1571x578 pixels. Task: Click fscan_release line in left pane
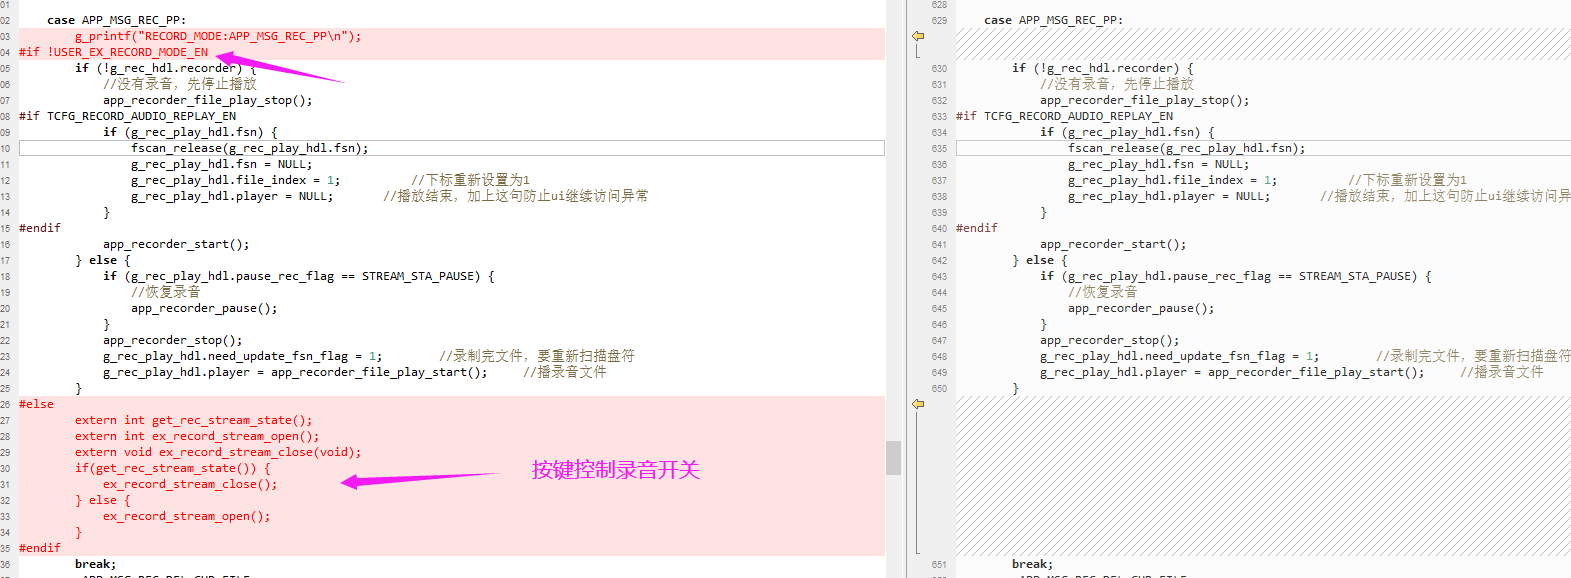click(250, 148)
